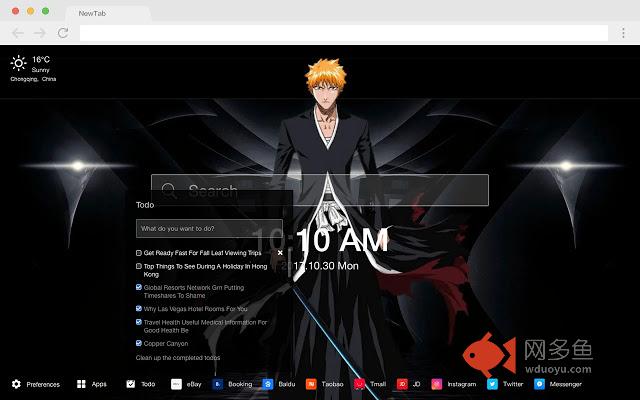Click Clean up the completed todos
This screenshot has width=640, height=400.
[x=178, y=358]
